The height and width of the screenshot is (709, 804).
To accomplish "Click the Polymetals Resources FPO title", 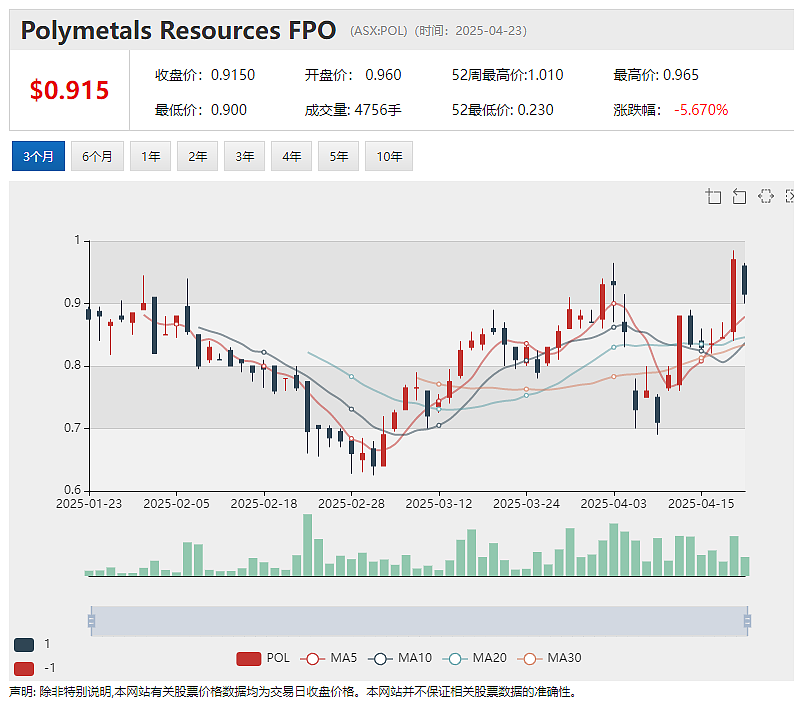I will click(178, 30).
